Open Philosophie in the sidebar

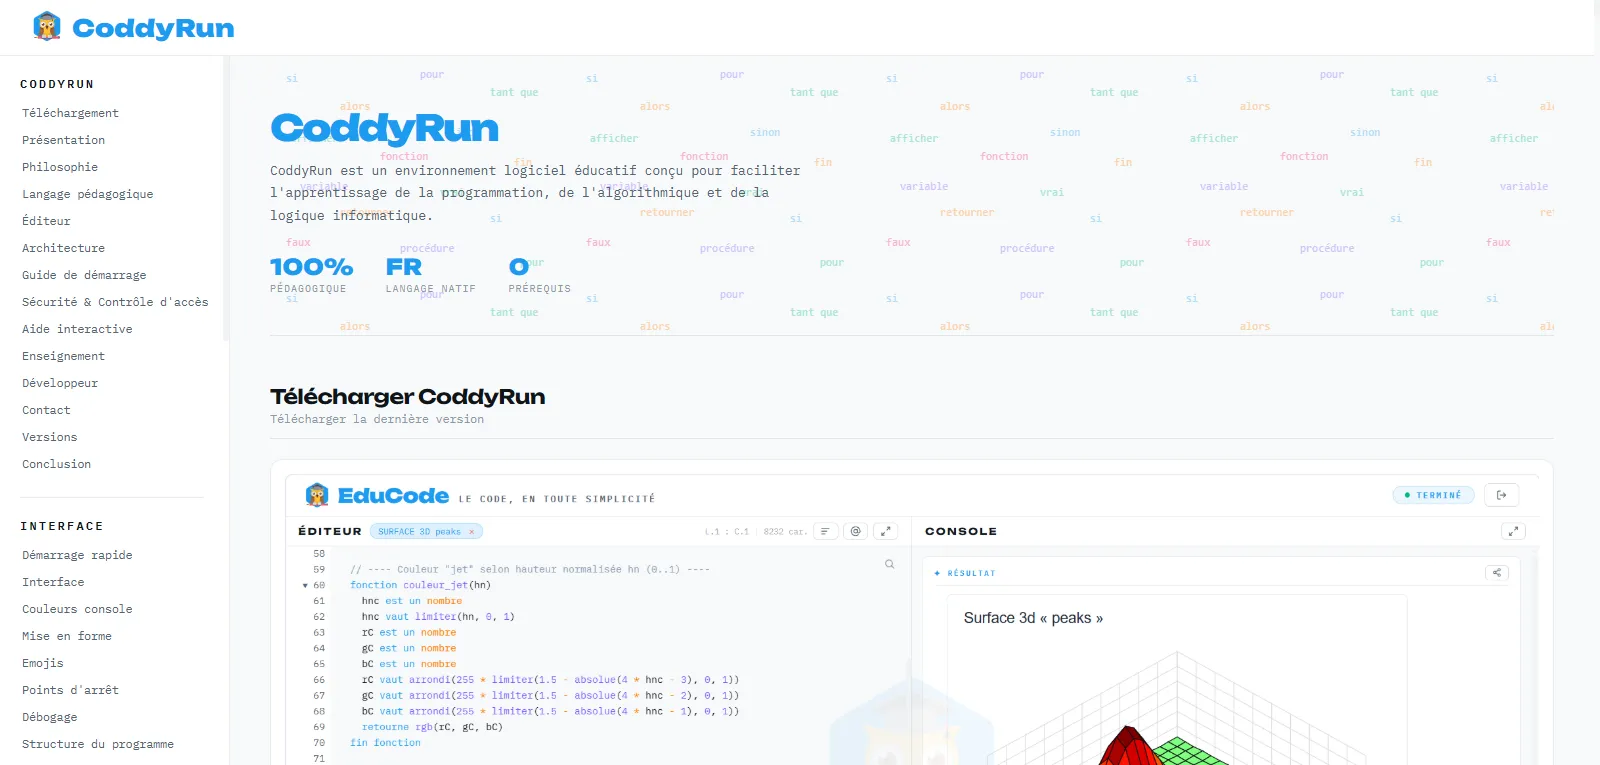click(x=60, y=167)
